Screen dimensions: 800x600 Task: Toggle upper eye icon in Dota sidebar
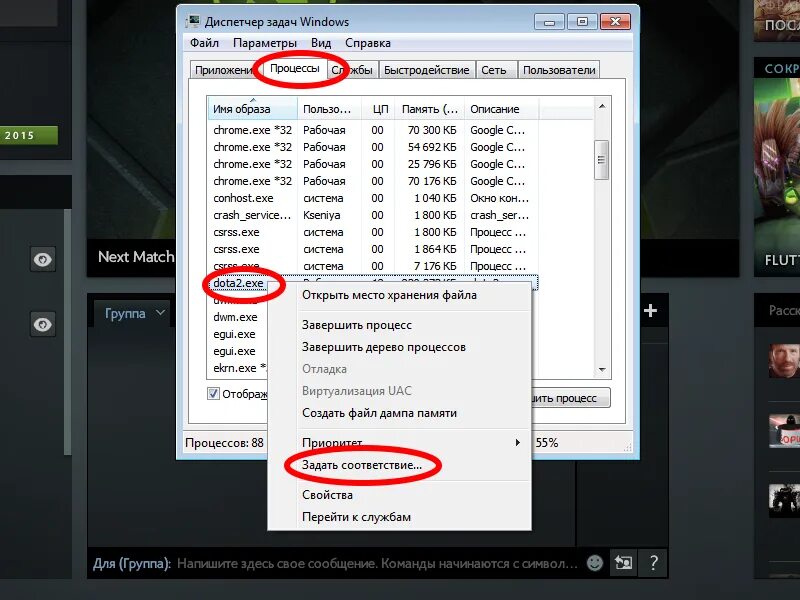click(x=43, y=259)
